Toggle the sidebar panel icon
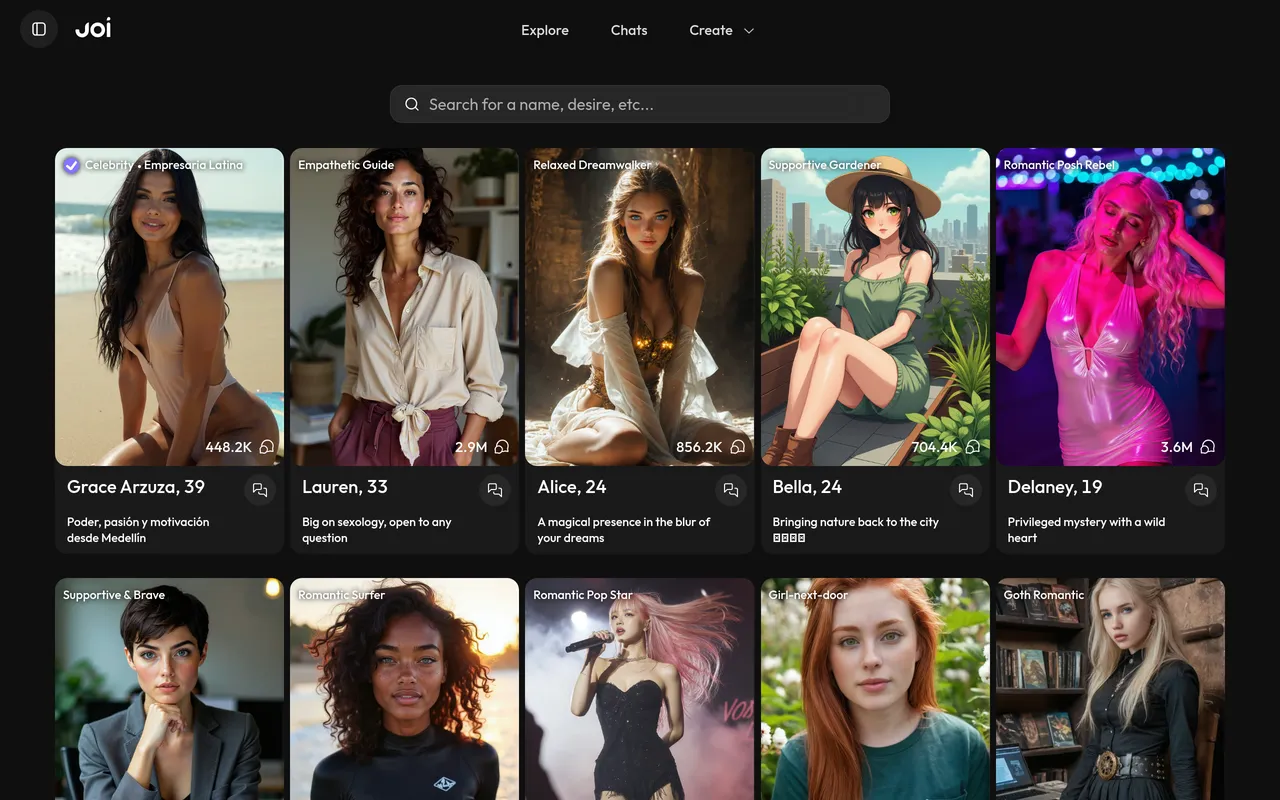 tap(39, 29)
